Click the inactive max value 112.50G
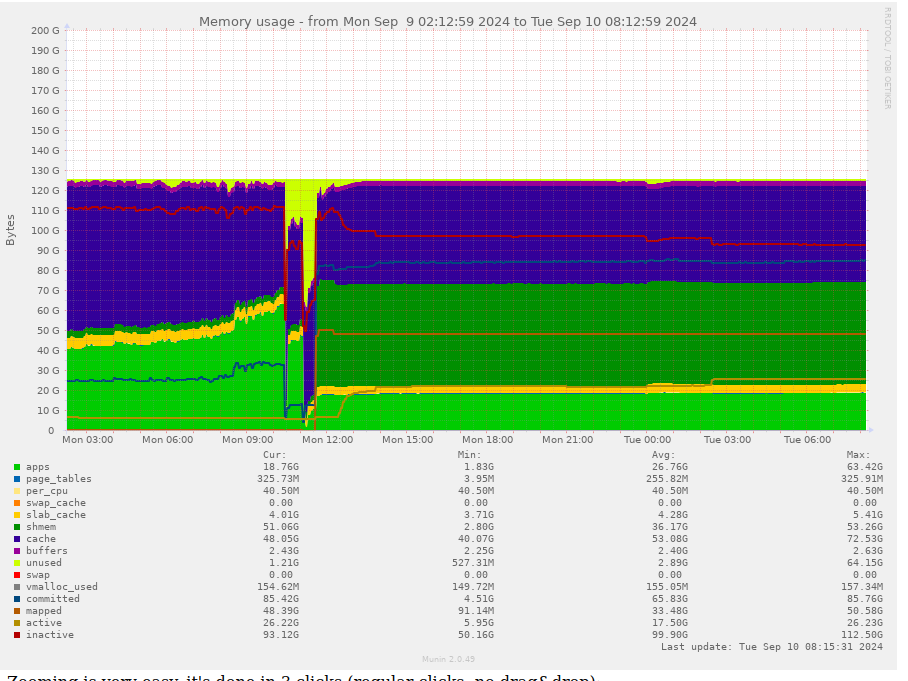 point(862,635)
